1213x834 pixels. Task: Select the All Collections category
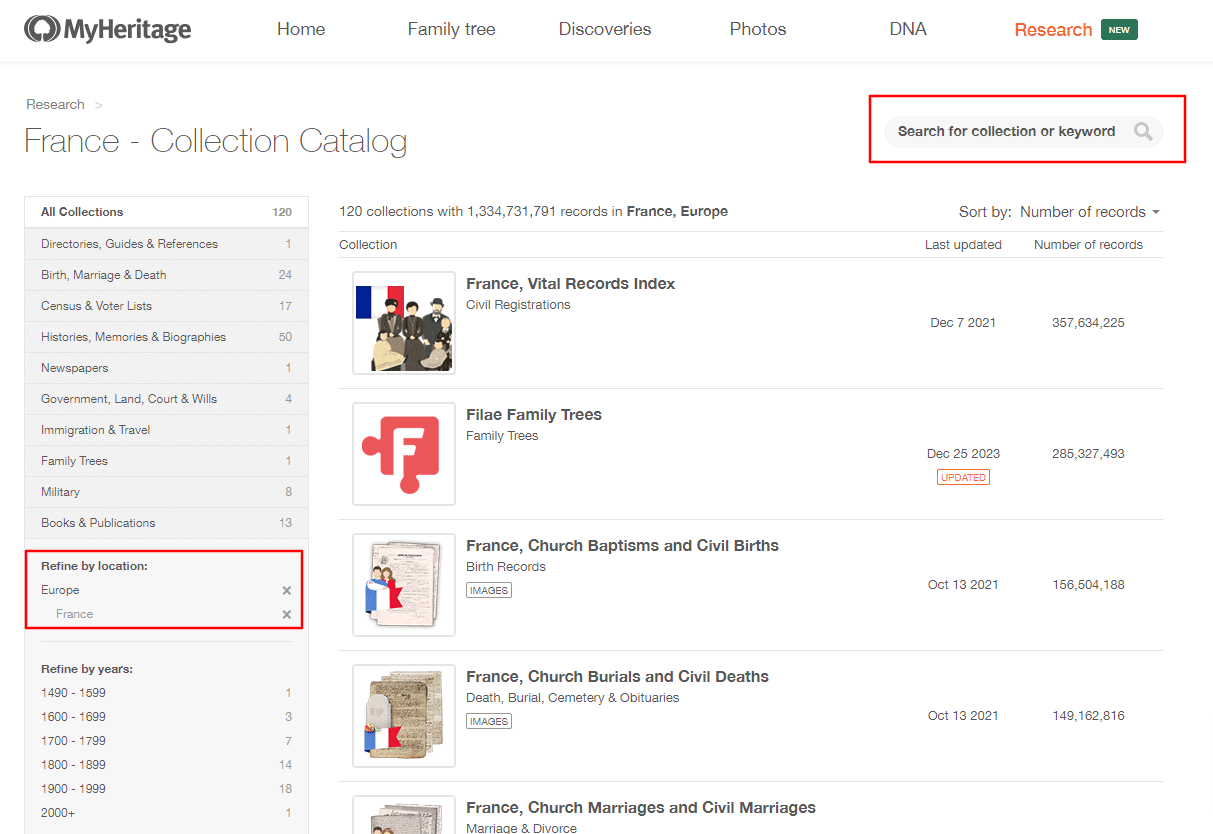point(166,212)
